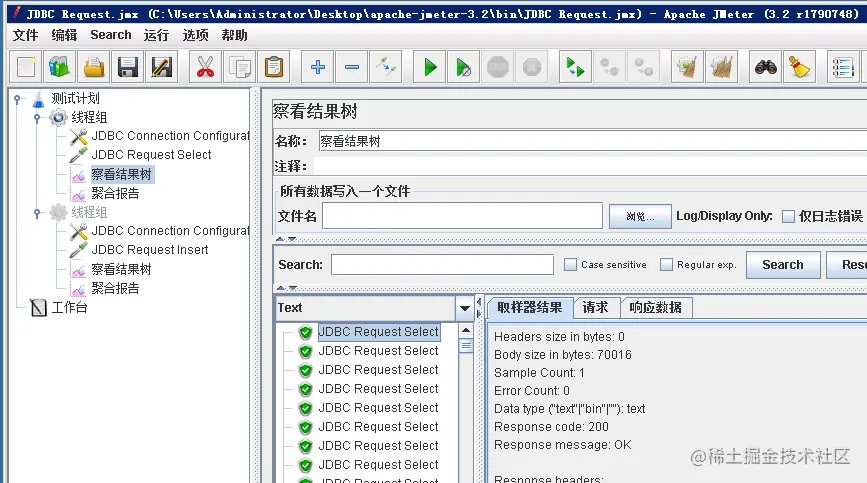
Task: Clear all results with double broom icon
Action: (721, 67)
